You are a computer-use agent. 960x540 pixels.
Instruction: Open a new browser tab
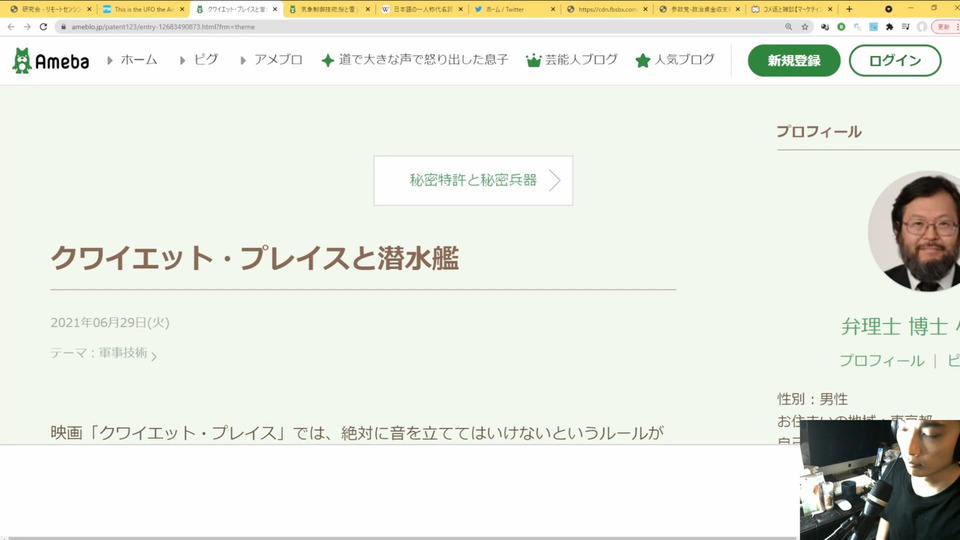tap(849, 9)
